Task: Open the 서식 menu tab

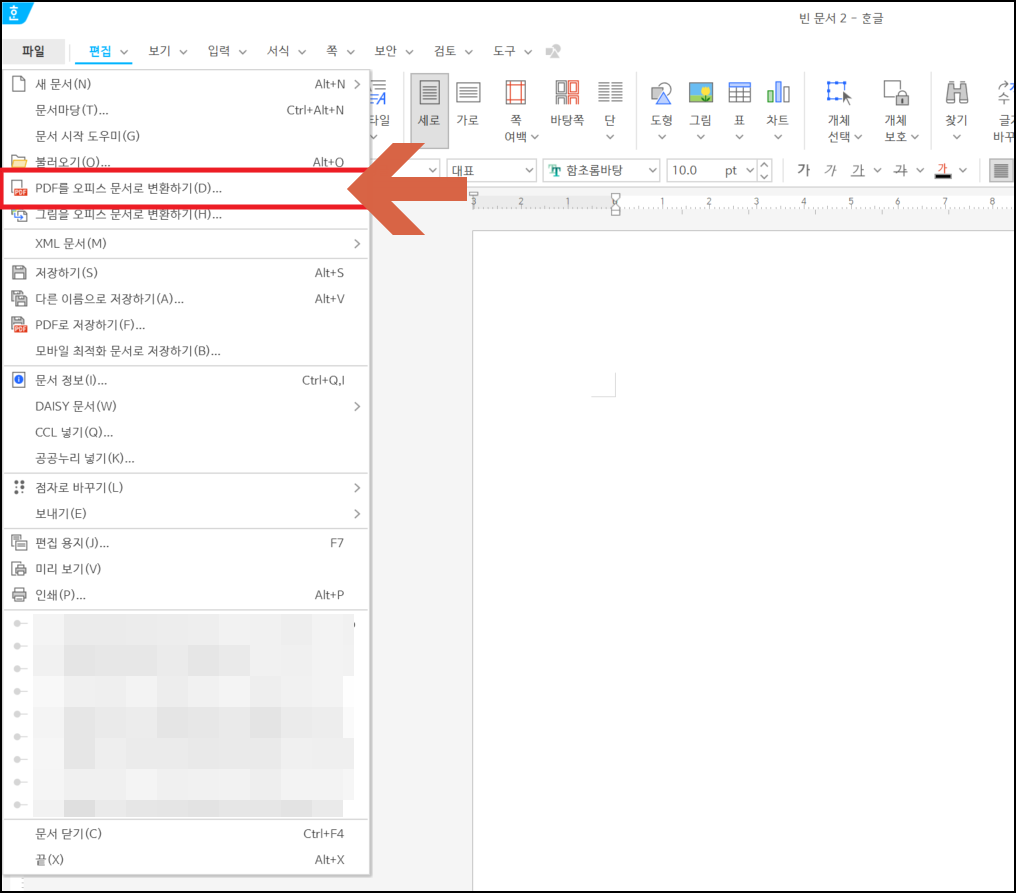Action: (279, 51)
